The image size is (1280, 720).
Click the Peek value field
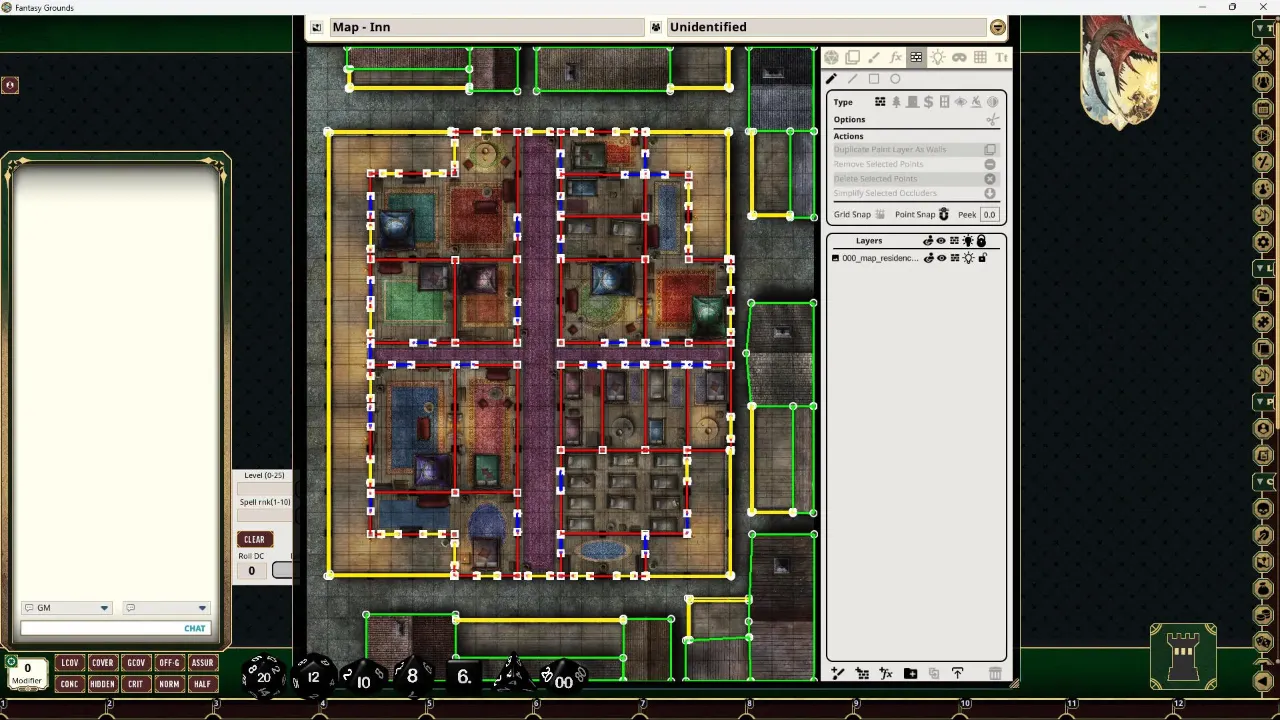(x=989, y=214)
